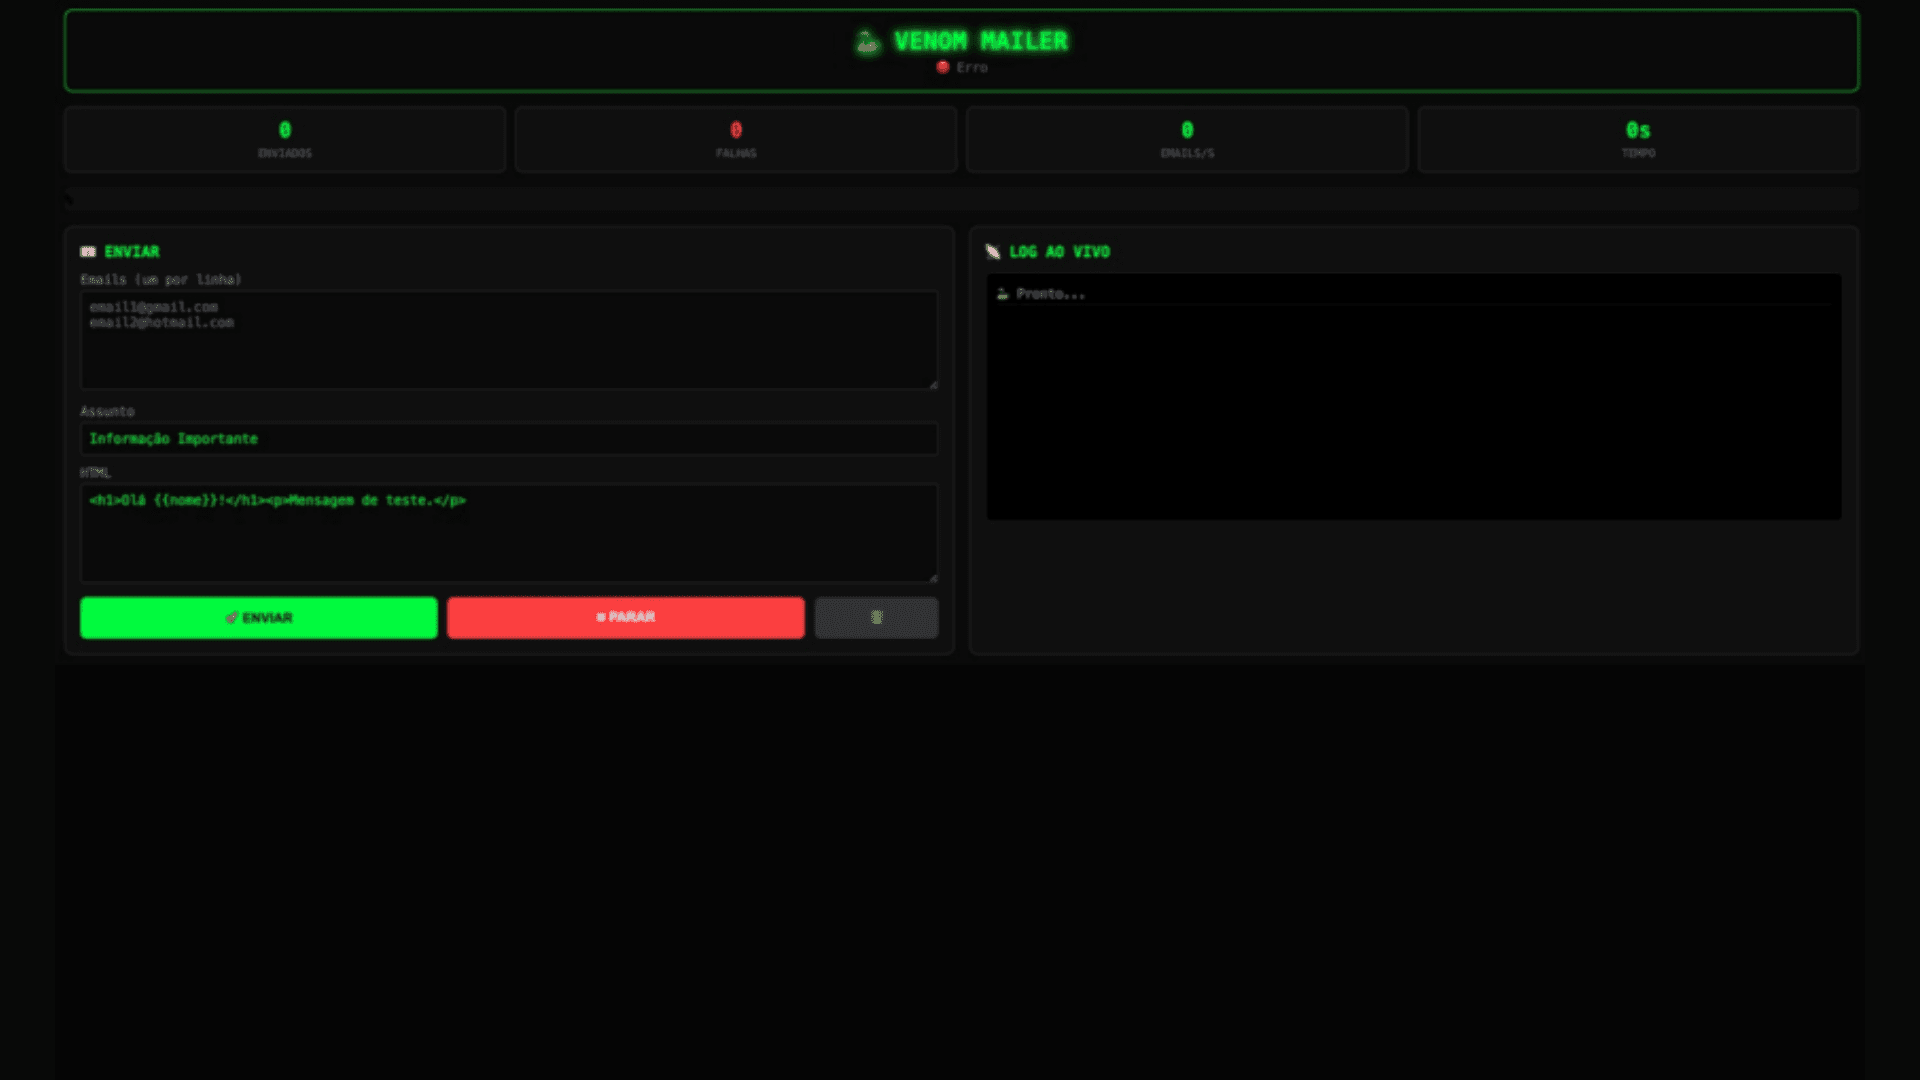Click the small icon before Pronto... log line
Image resolution: width=1920 pixels, height=1080 pixels.
(1002, 294)
